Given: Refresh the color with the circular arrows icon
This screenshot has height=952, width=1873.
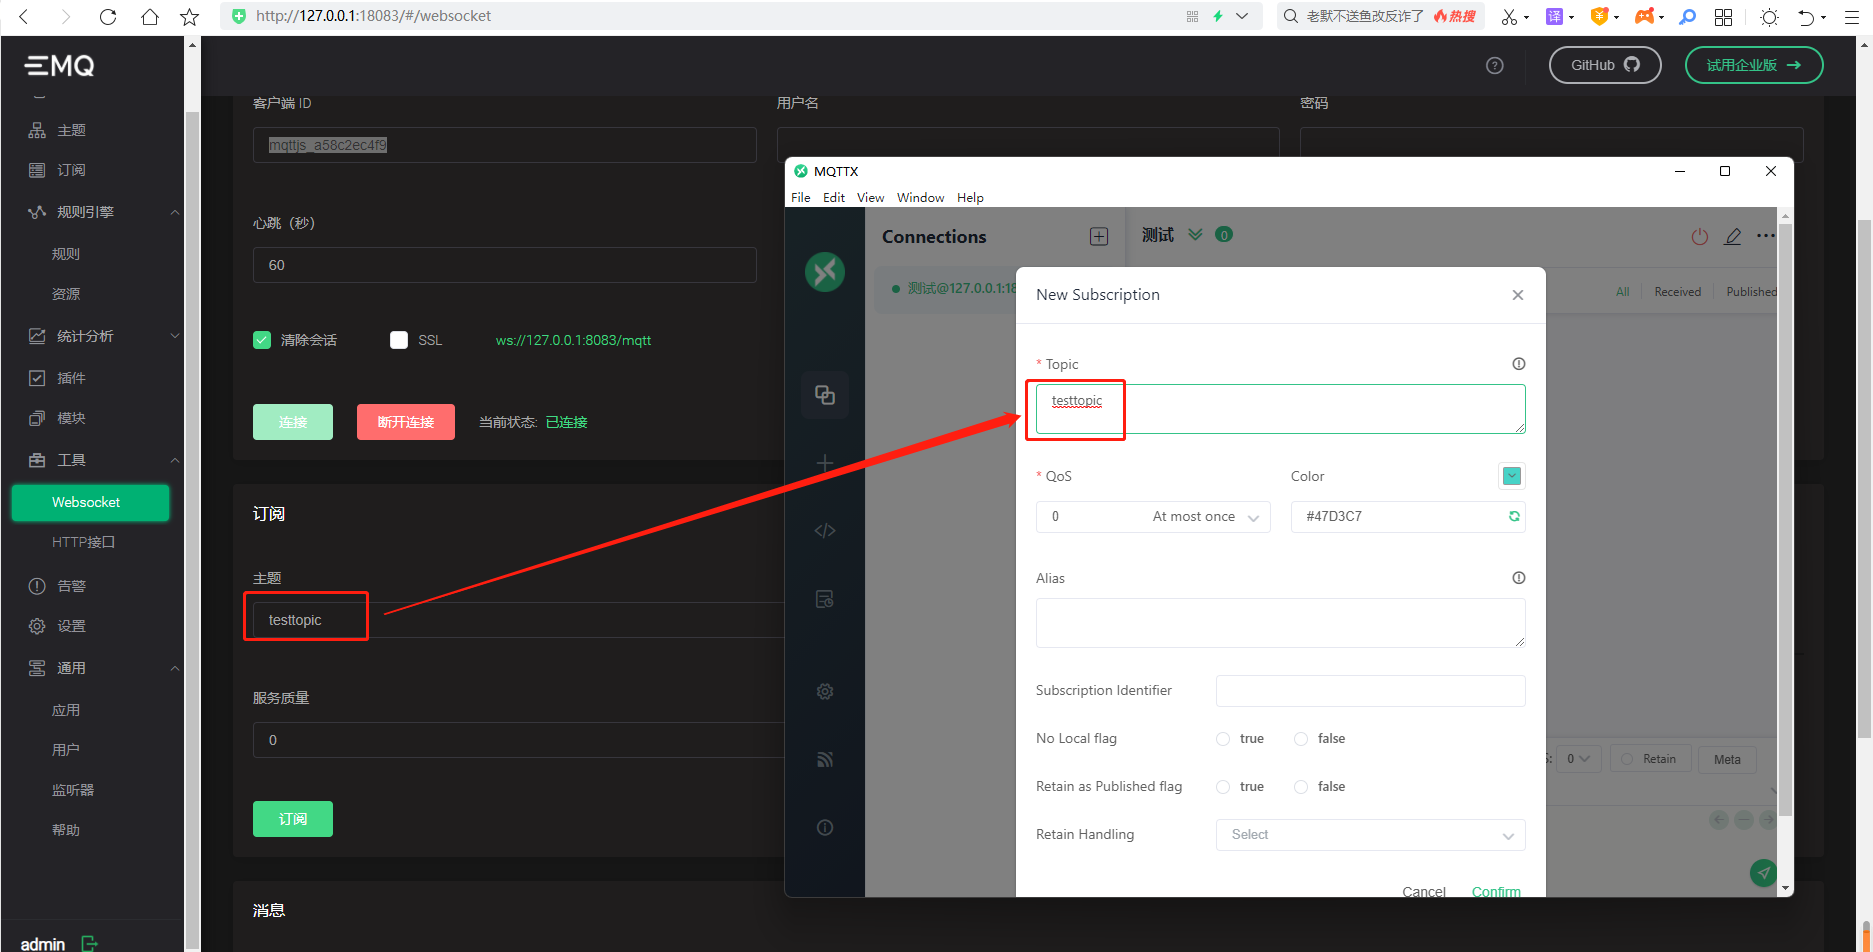Looking at the screenshot, I should click(1514, 516).
